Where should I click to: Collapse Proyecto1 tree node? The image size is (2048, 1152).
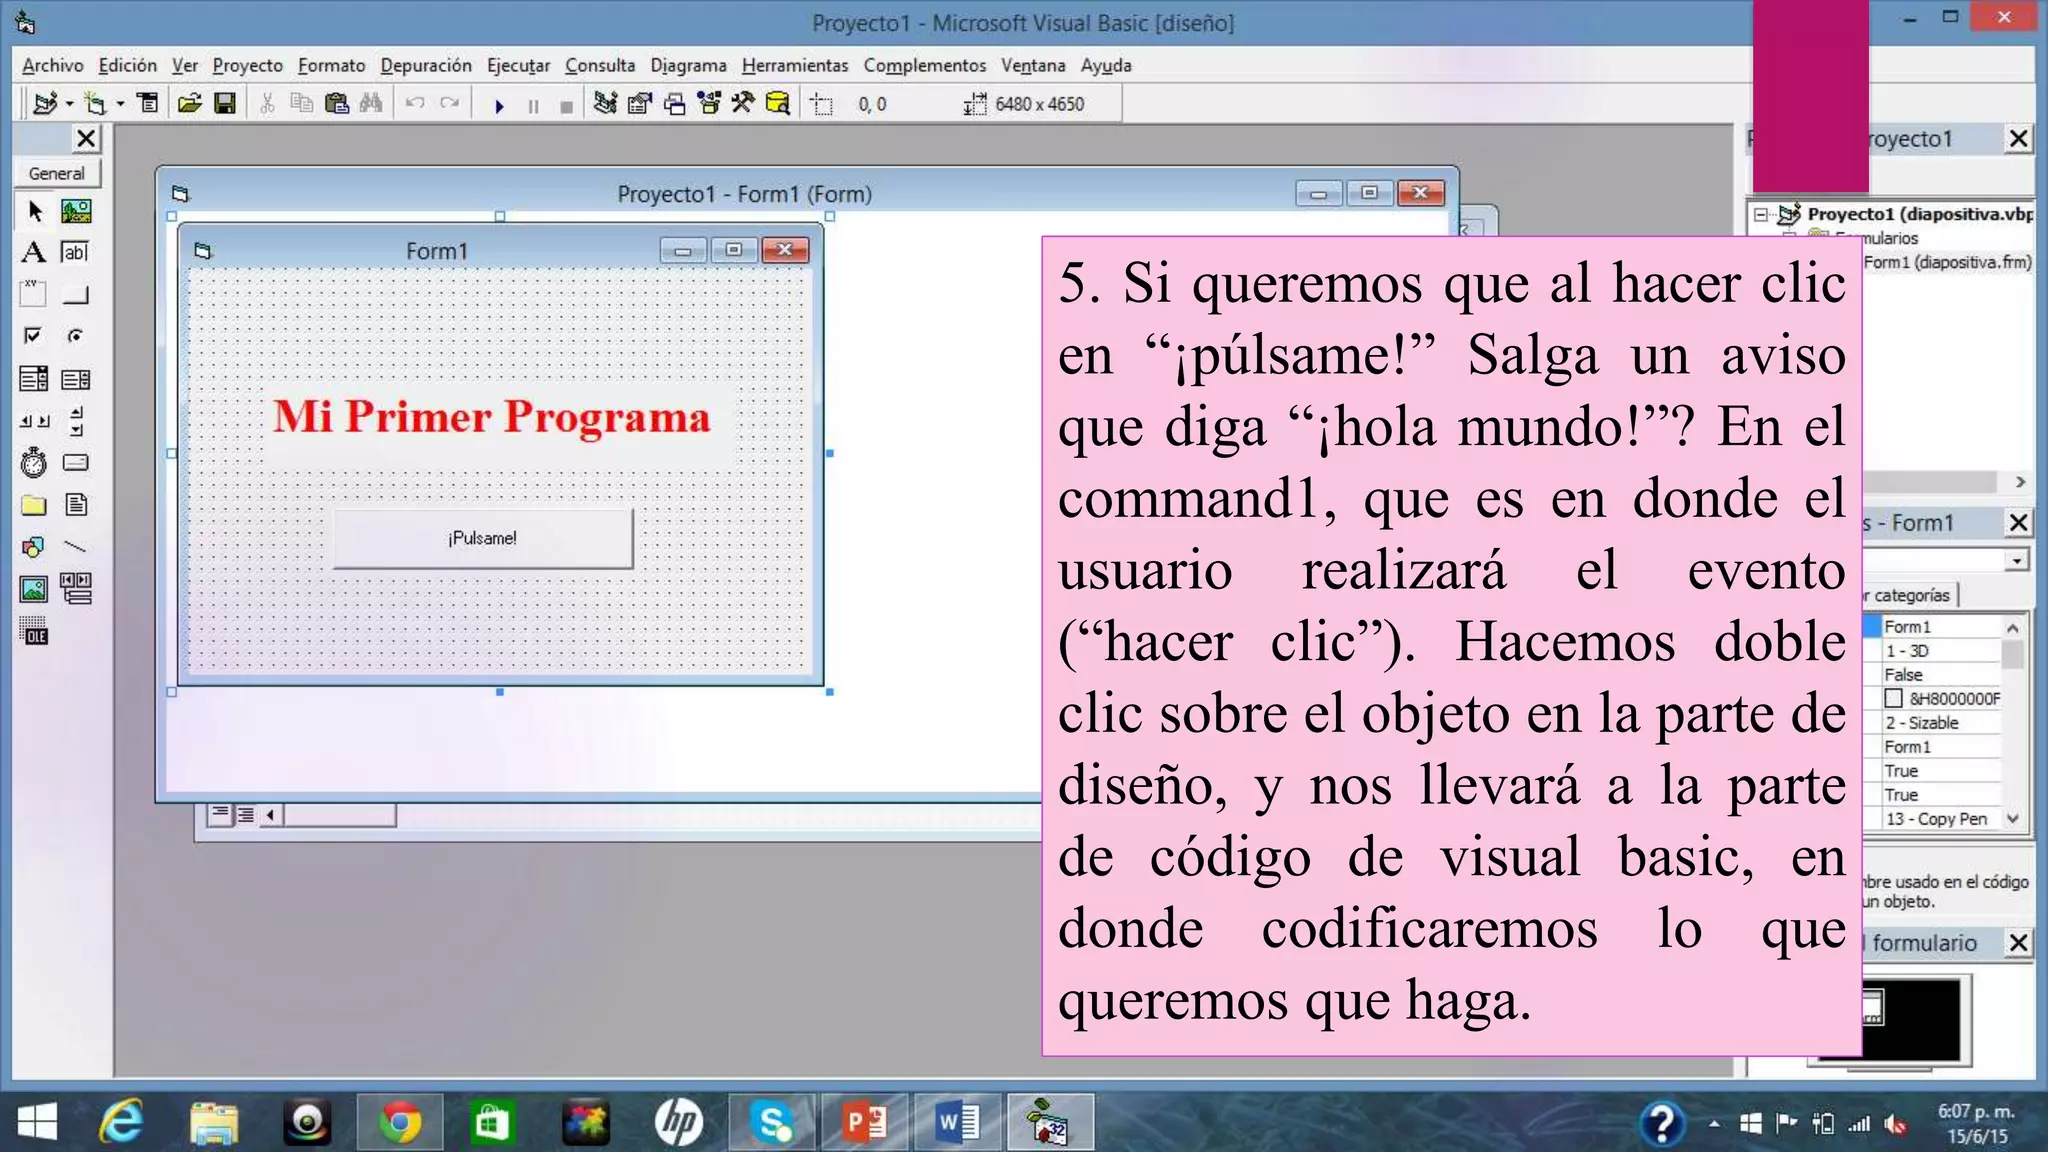coord(1761,214)
